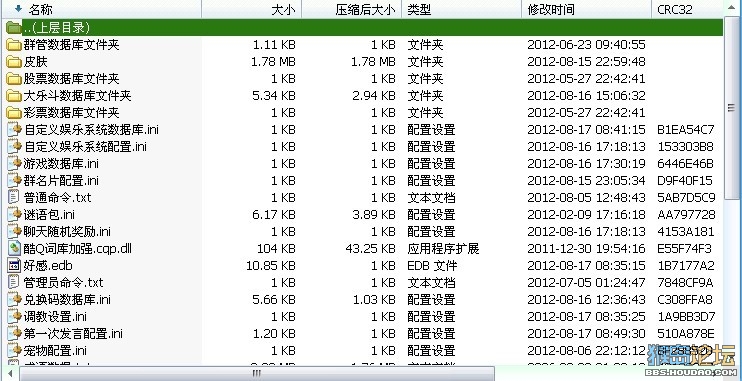This screenshot has height=381, width=742.
Task: Click the 兑换码数据库.ini file icon
Action: pyautogui.click(x=15, y=300)
